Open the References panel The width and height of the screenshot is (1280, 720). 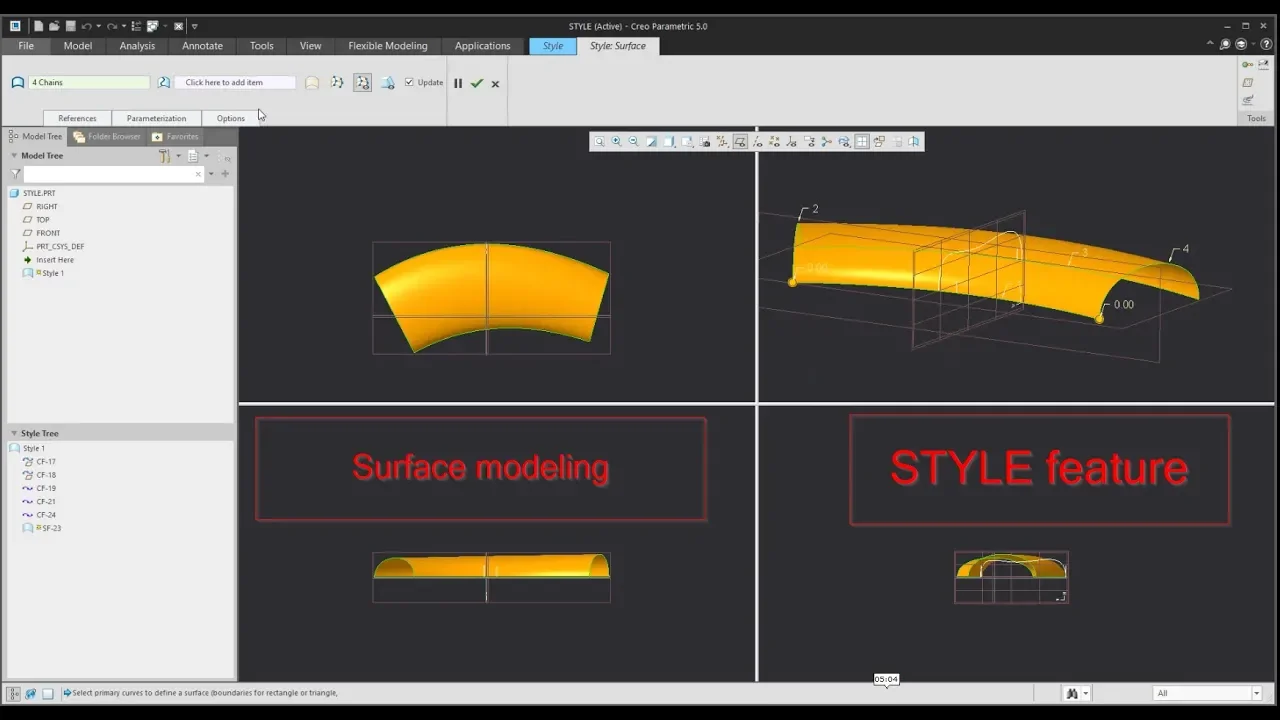pos(77,118)
